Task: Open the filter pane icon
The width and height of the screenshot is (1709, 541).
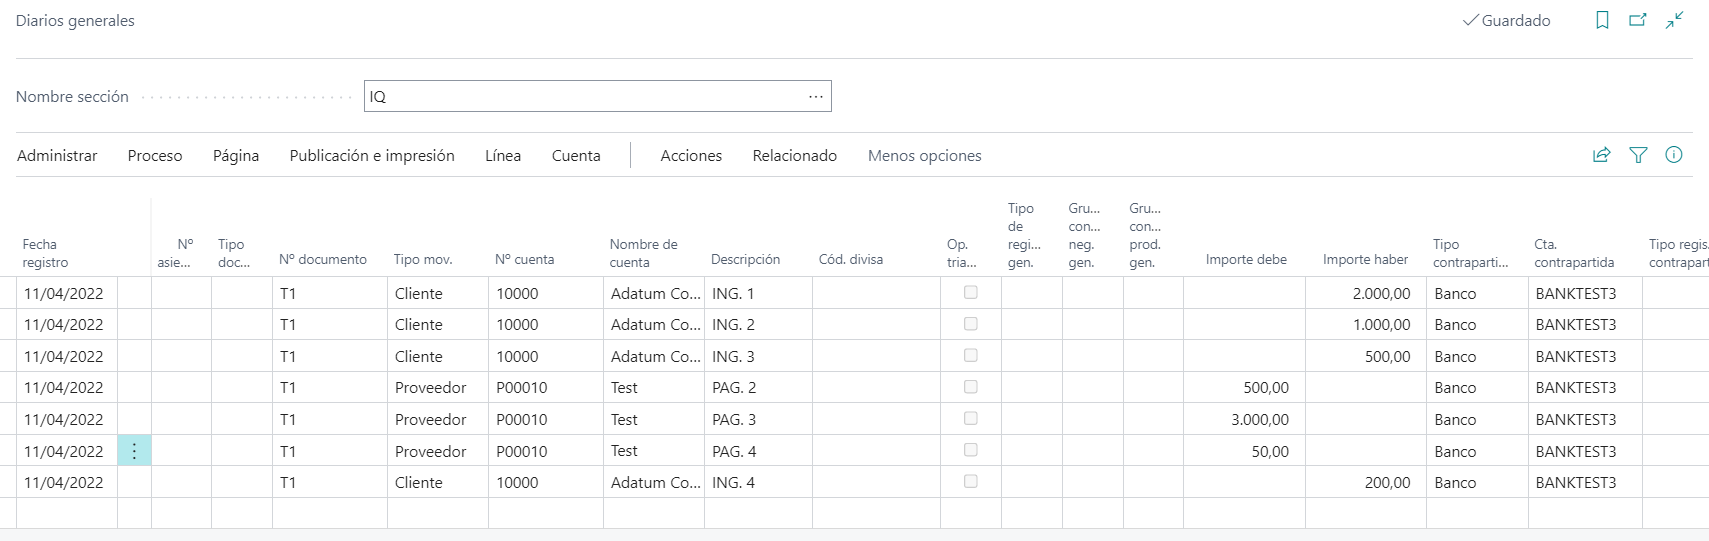Action: (x=1638, y=155)
